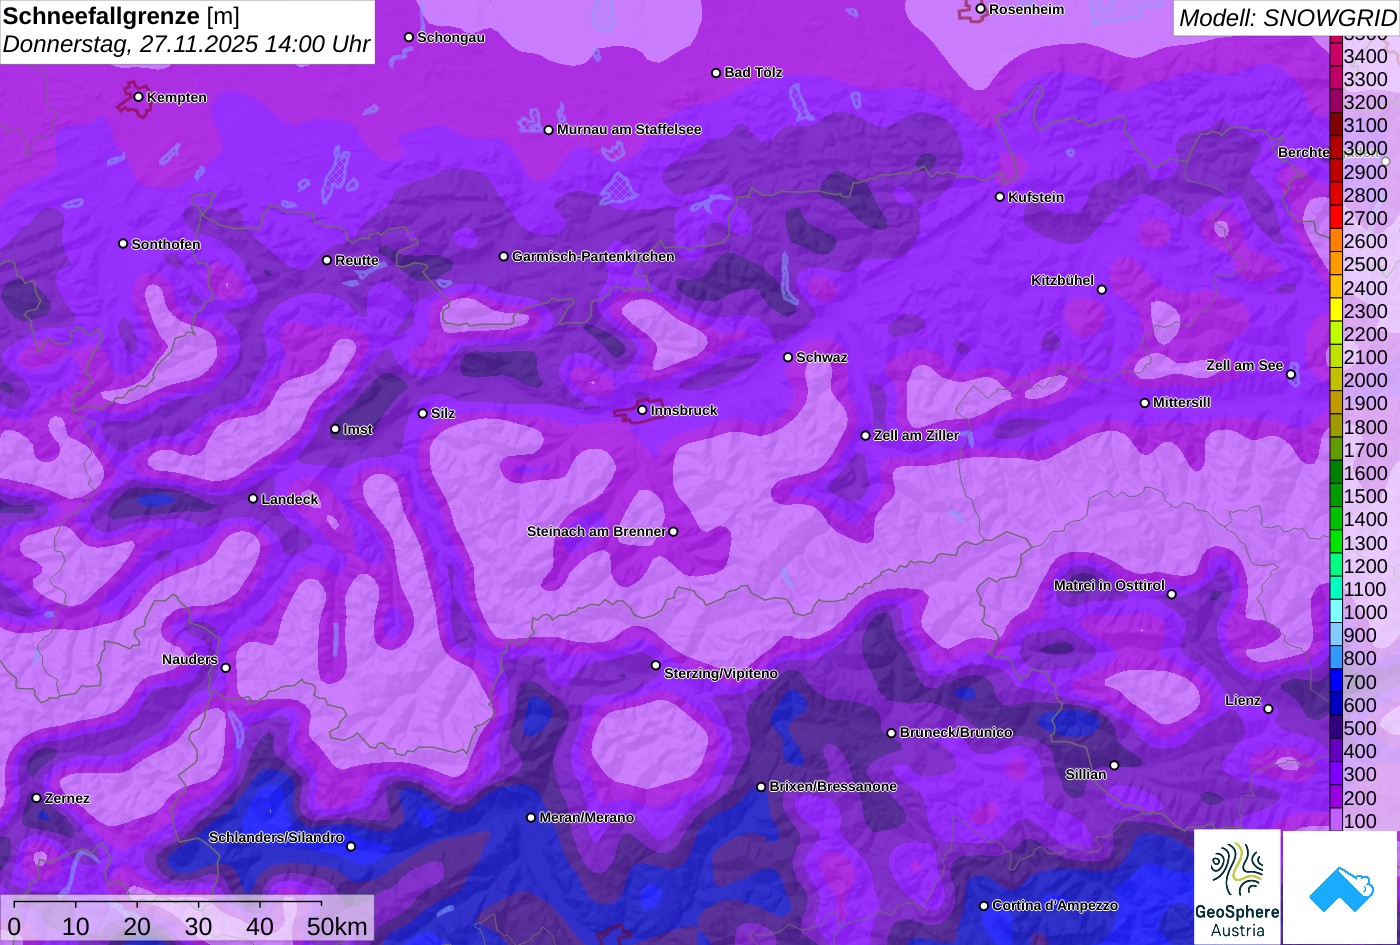Image resolution: width=1400 pixels, height=945 pixels.
Task: Click the Schongau marker dot
Action: click(x=408, y=37)
